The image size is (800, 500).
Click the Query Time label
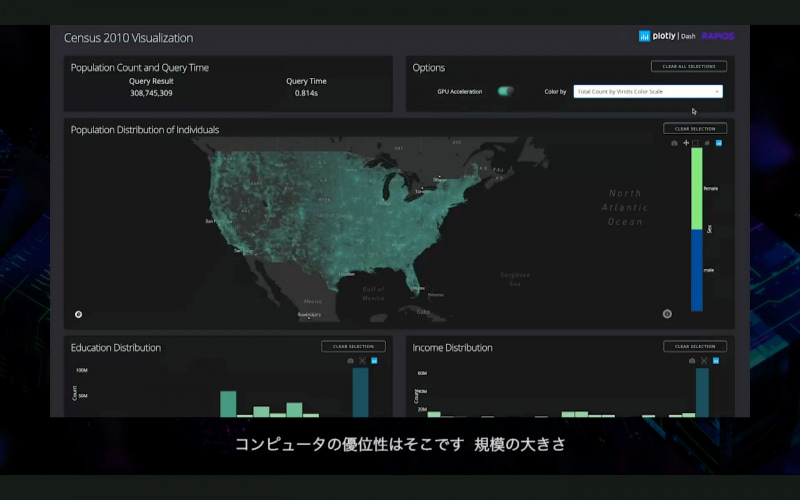[306, 81]
